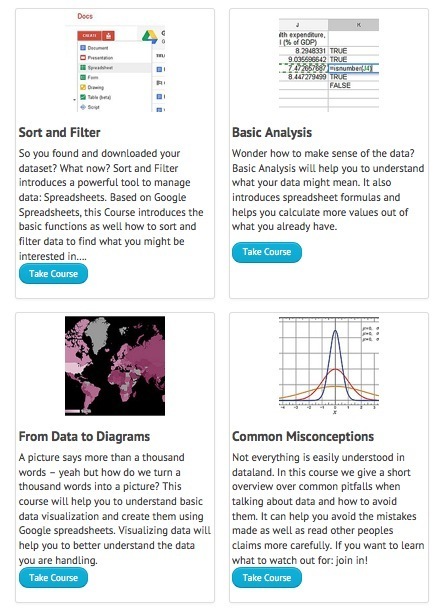Image resolution: width=443 pixels, height=612 pixels.
Task: Open the Common Misconceptions course title
Action: point(303,436)
